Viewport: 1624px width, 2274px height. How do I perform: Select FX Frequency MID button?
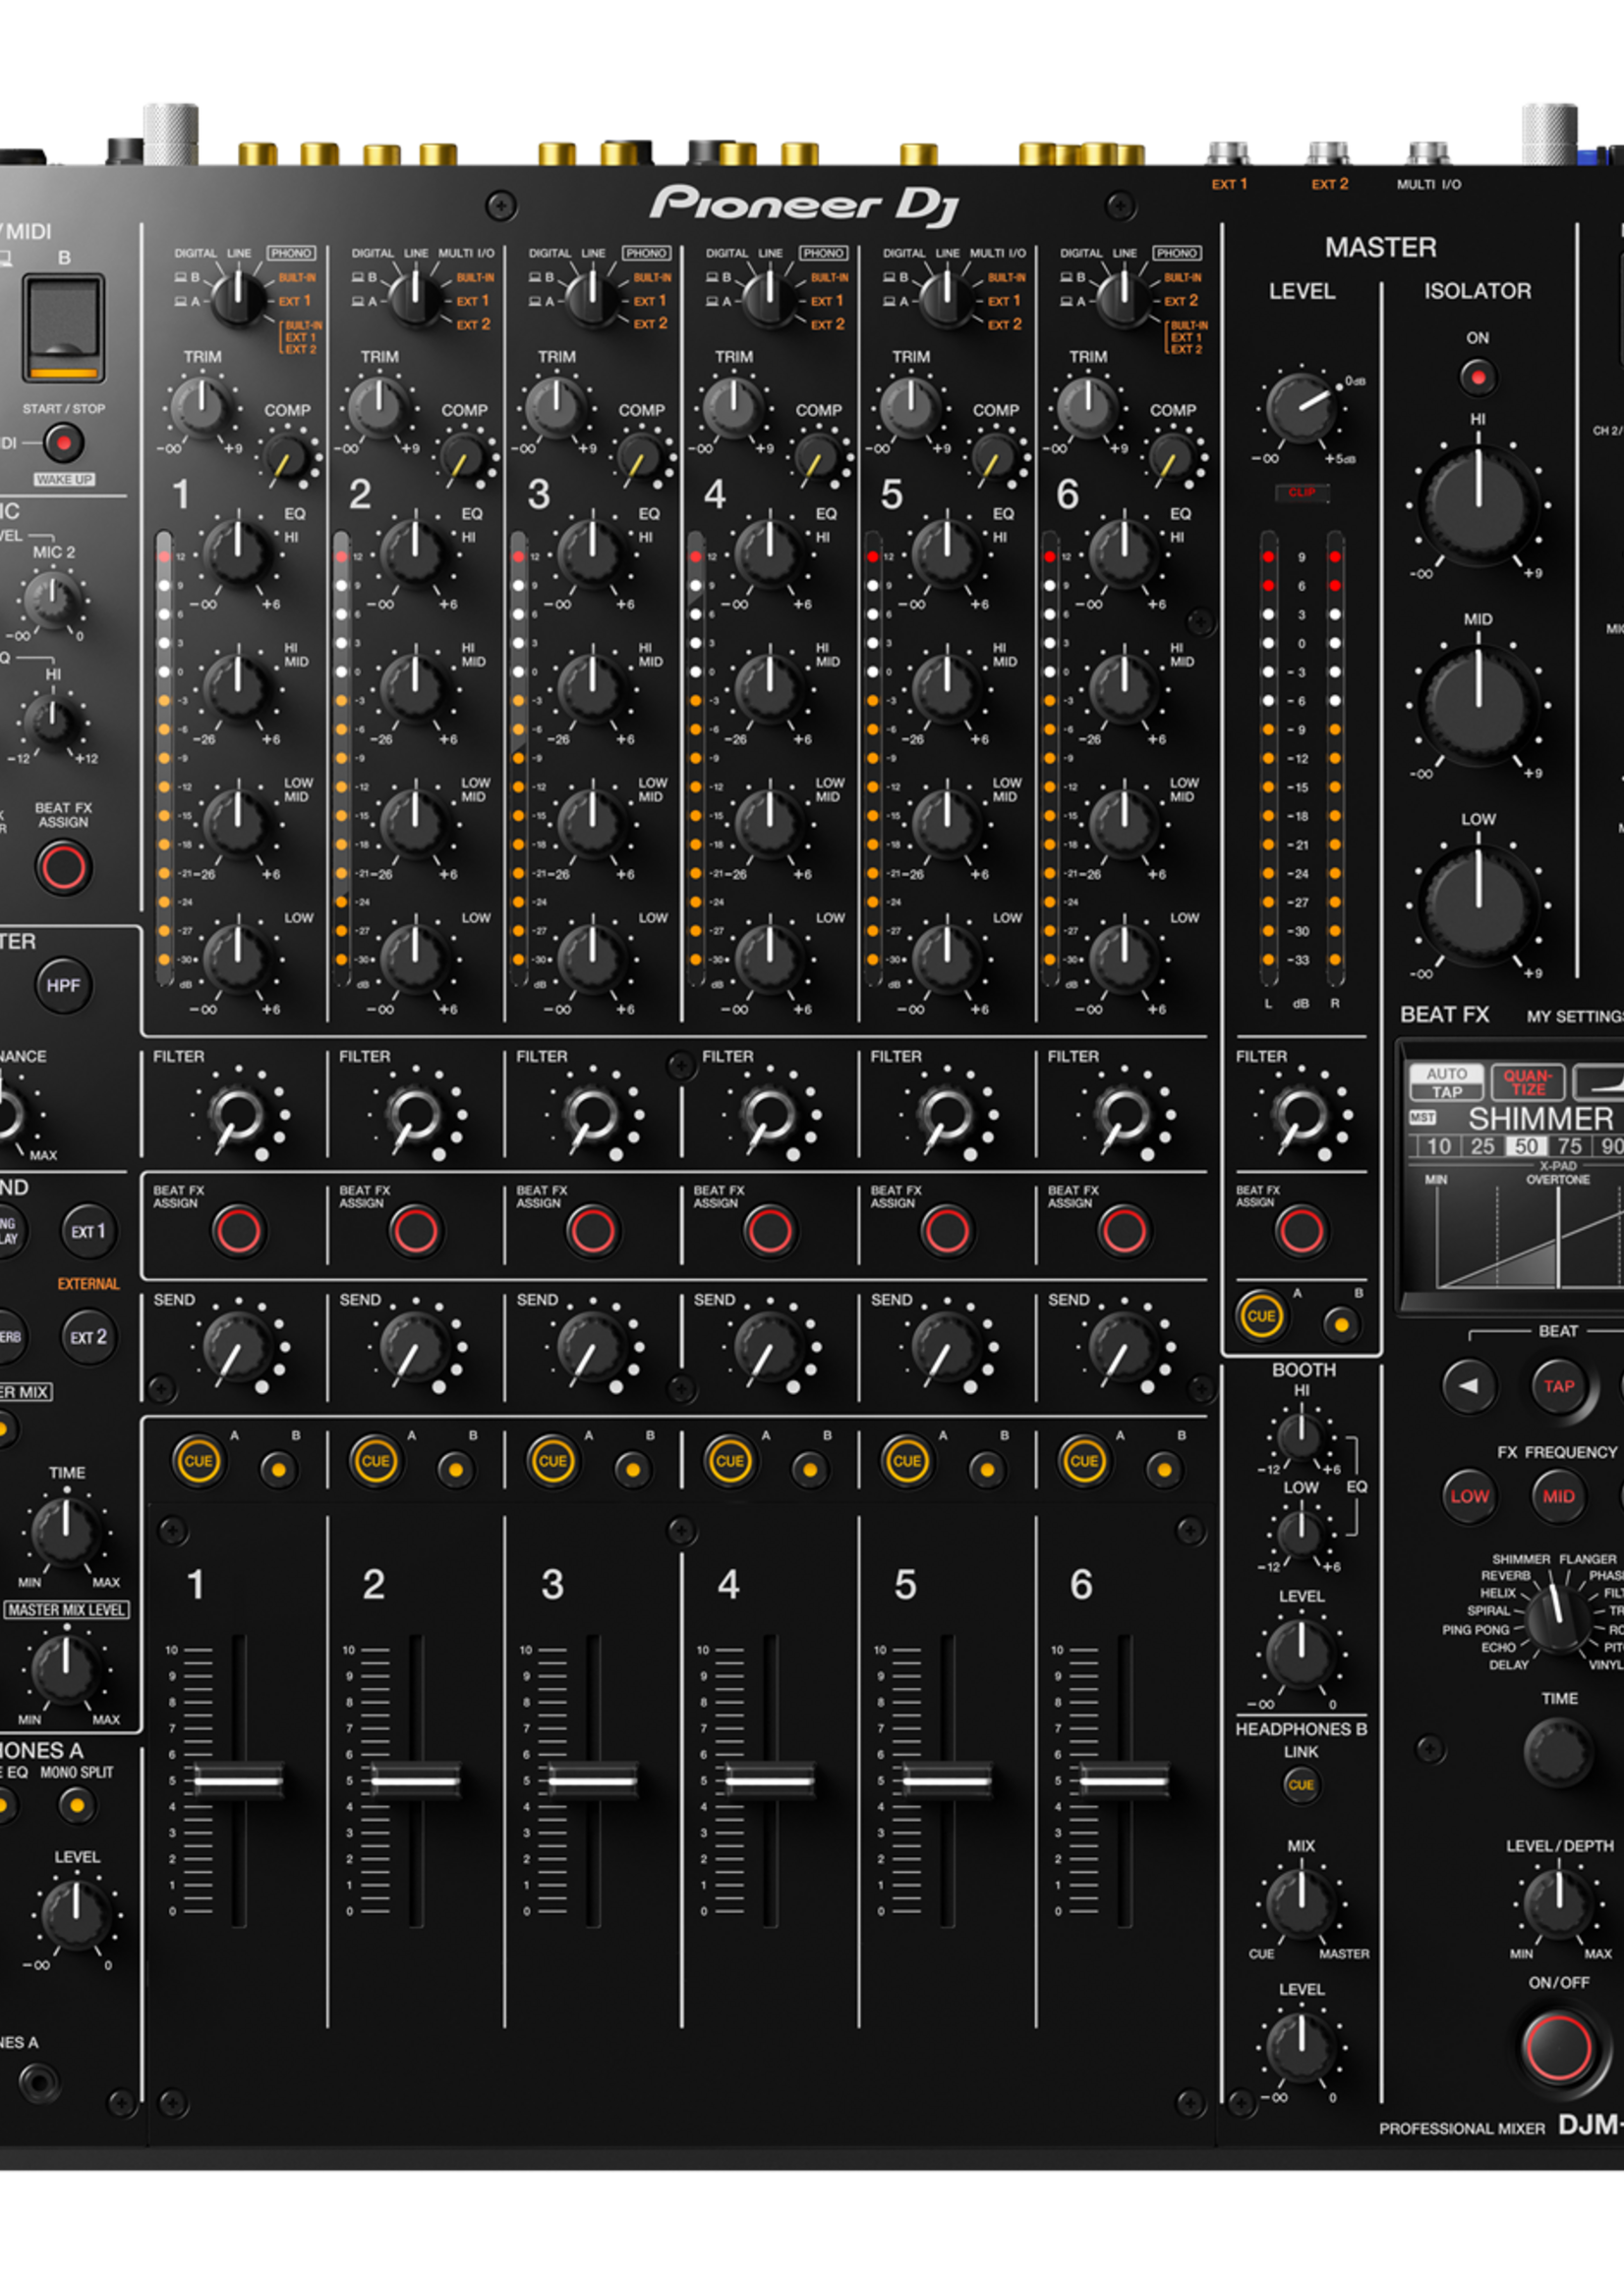tap(1558, 1497)
